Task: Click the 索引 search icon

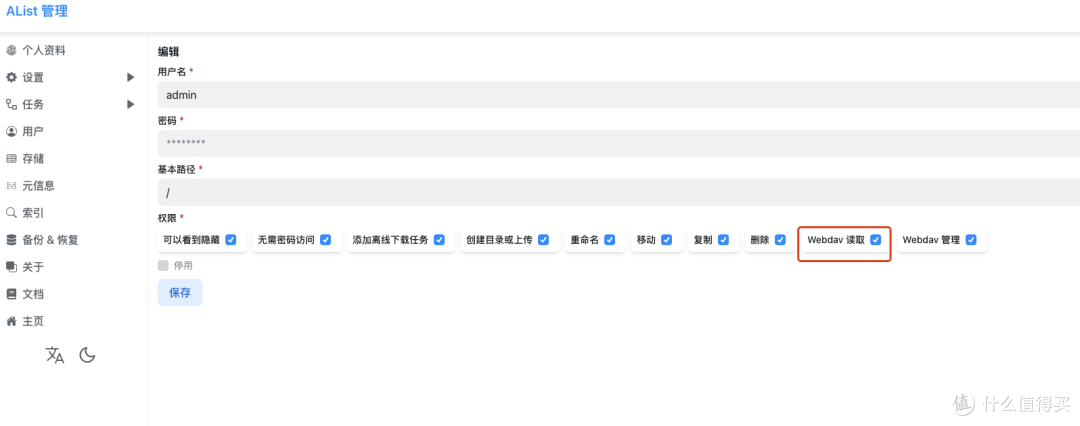Action: [11, 212]
